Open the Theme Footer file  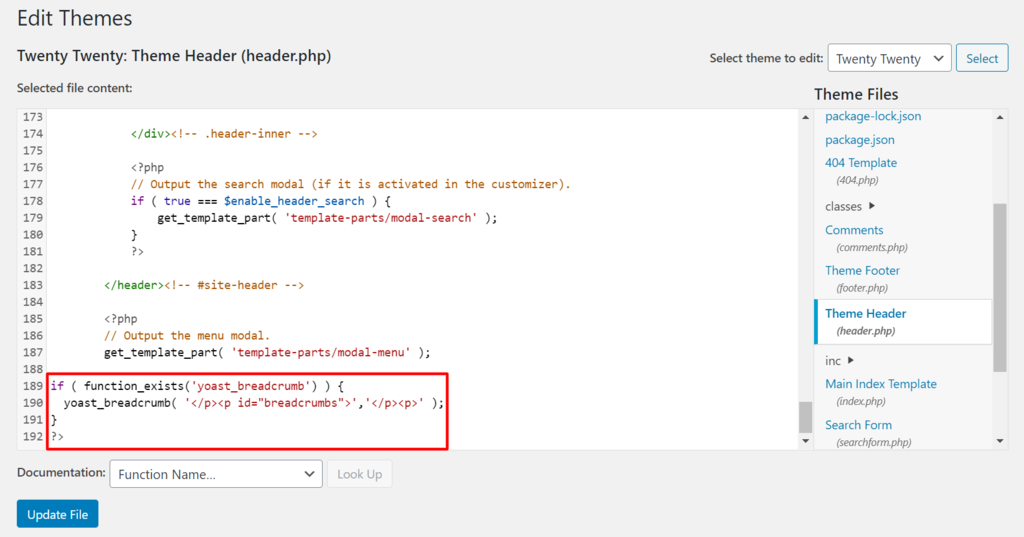point(862,271)
